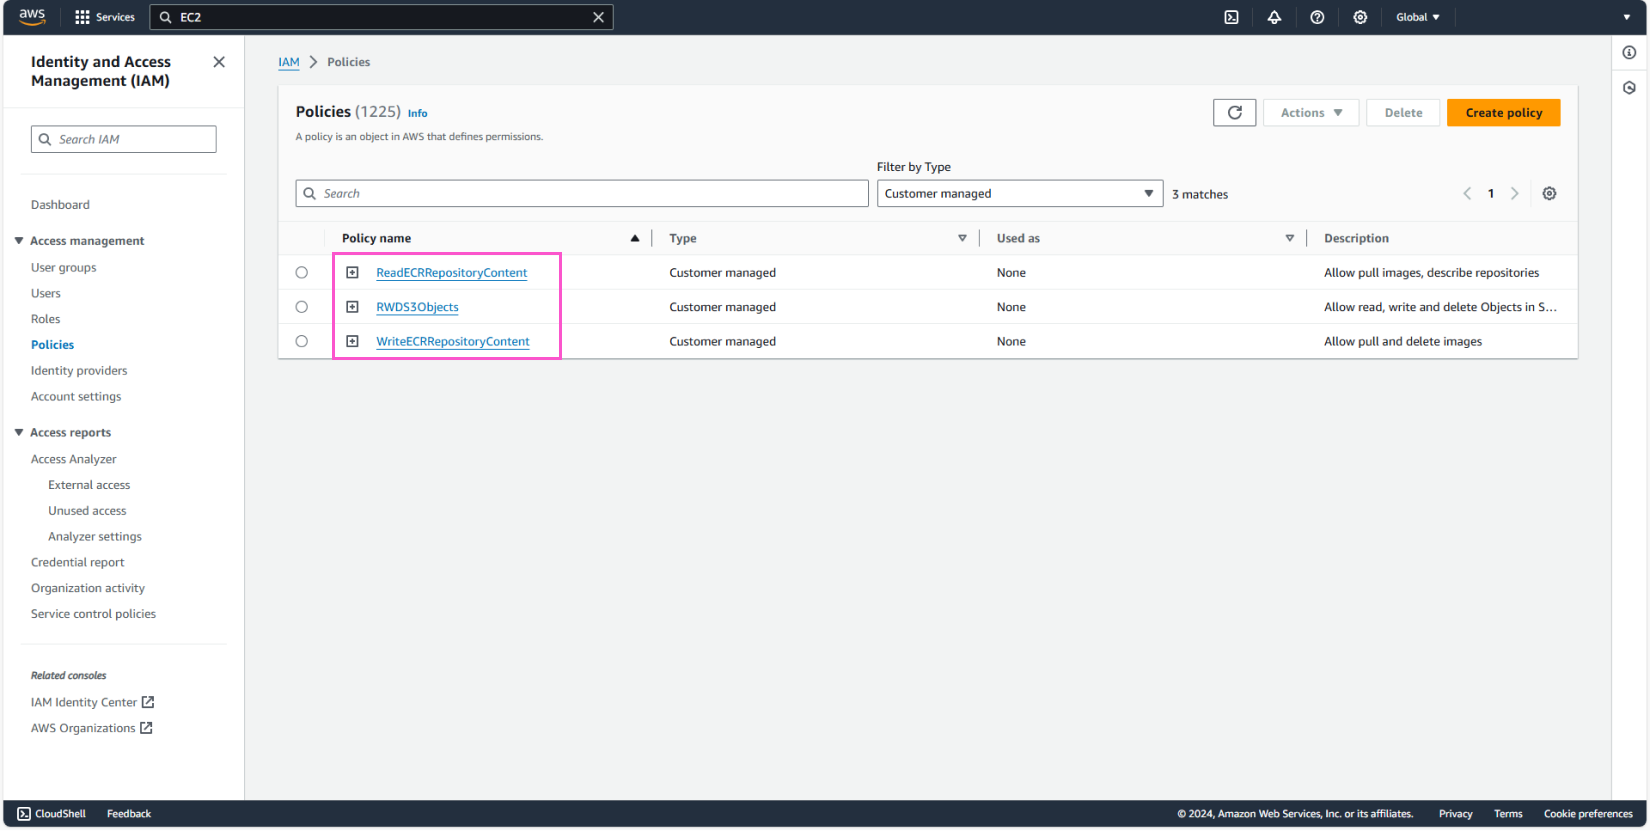
Task: Focus the policies Search field
Action: 582,194
